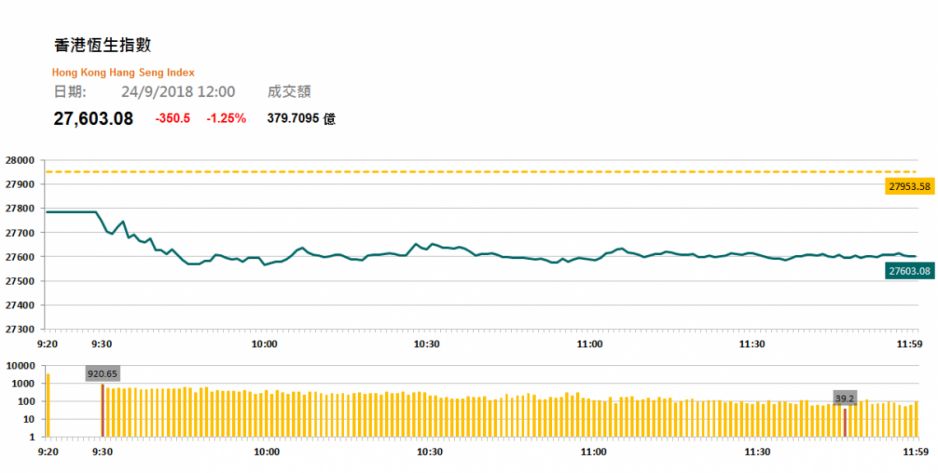Click the 100 volume axis label
The width and height of the screenshot is (938, 473).
[x=27, y=402]
